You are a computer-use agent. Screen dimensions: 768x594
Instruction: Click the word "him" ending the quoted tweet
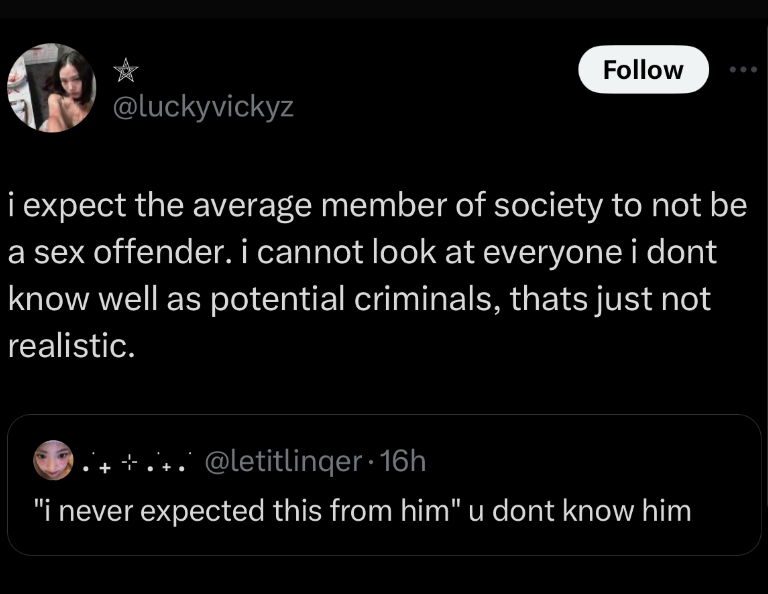click(664, 511)
